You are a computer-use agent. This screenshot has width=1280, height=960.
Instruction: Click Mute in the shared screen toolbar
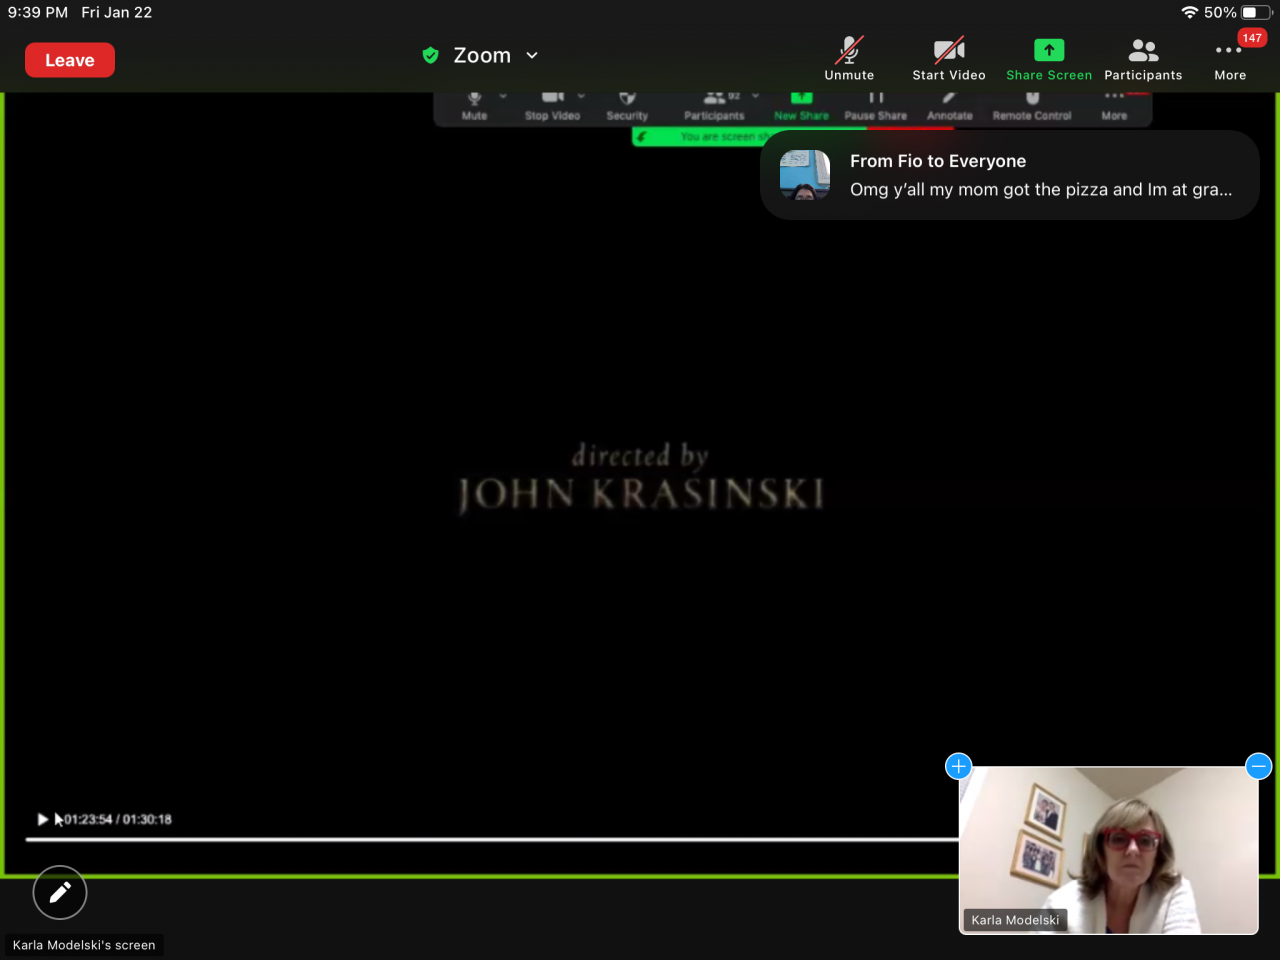click(x=475, y=105)
